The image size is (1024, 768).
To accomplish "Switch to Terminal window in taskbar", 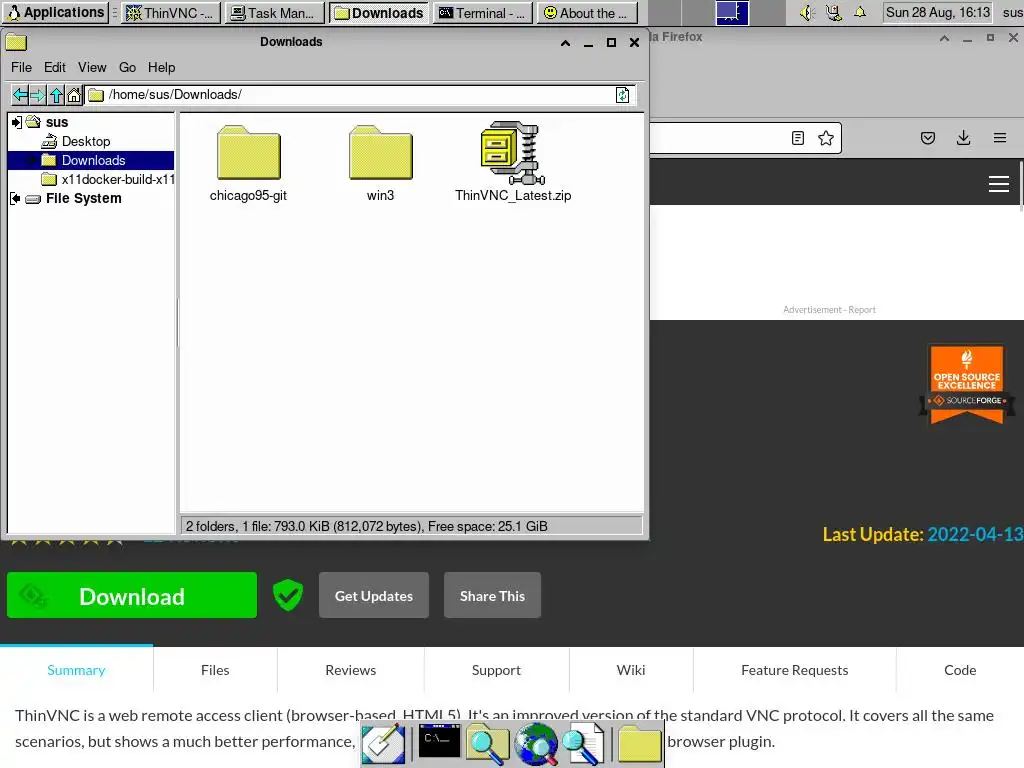I will point(483,13).
